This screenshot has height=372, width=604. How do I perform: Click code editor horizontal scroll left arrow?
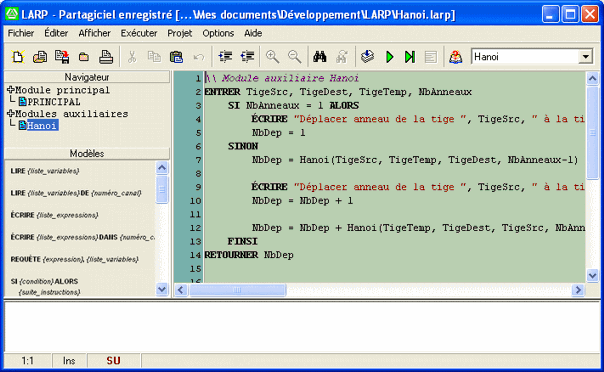coord(181,290)
